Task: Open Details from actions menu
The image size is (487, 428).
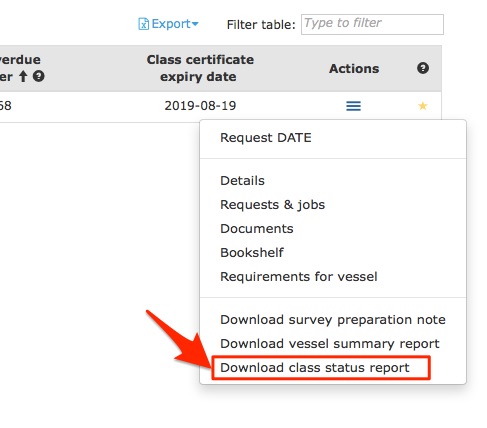Action: point(242,181)
